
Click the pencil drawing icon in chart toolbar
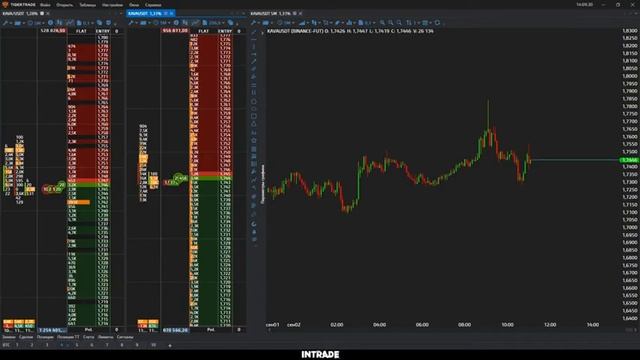pos(337,23)
